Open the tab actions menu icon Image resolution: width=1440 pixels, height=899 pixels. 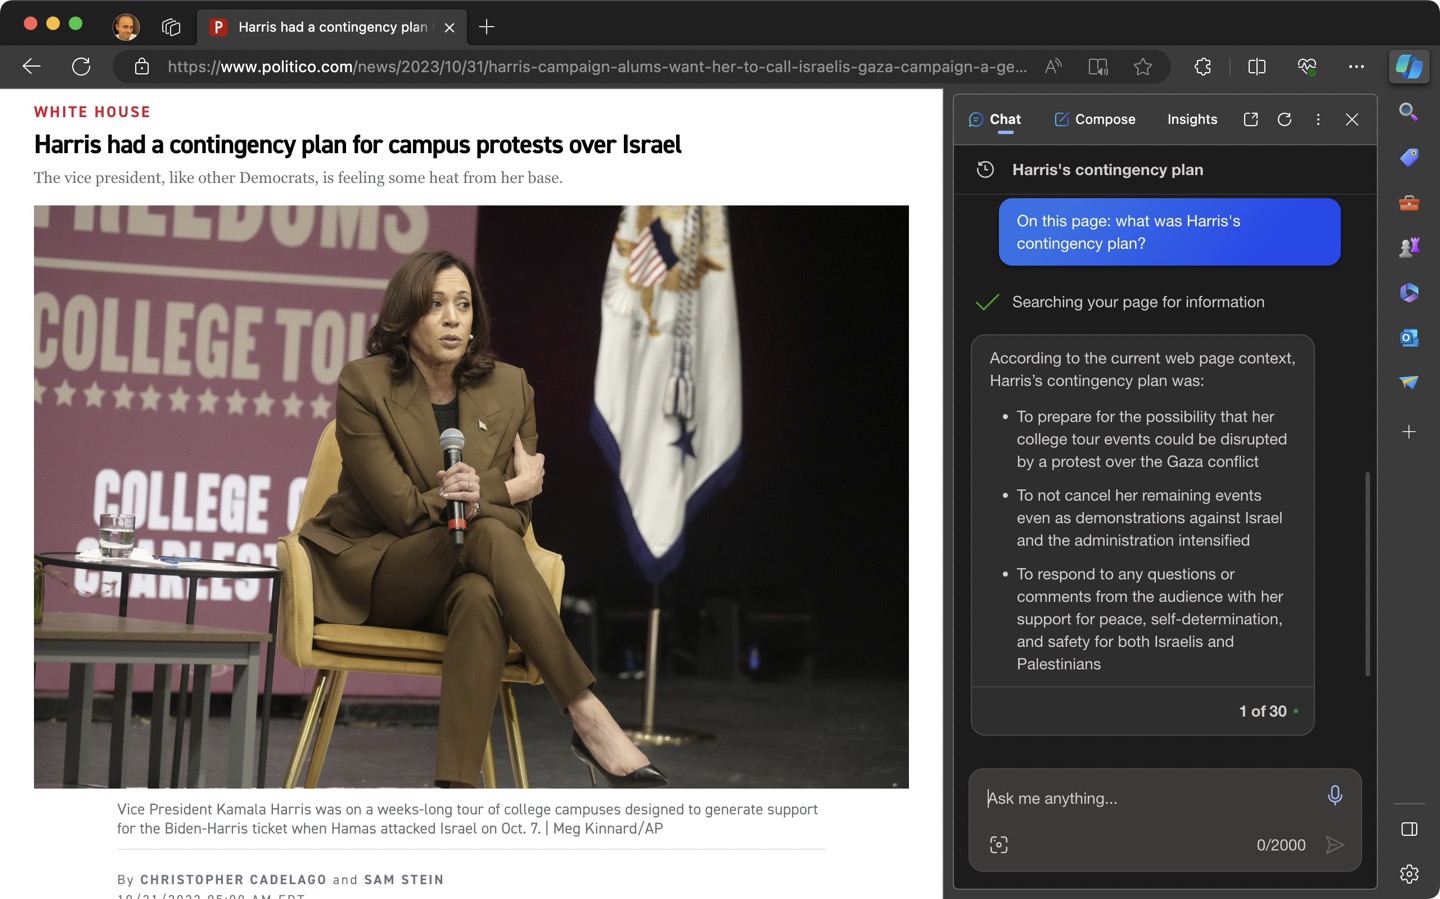pyautogui.click(x=171, y=27)
